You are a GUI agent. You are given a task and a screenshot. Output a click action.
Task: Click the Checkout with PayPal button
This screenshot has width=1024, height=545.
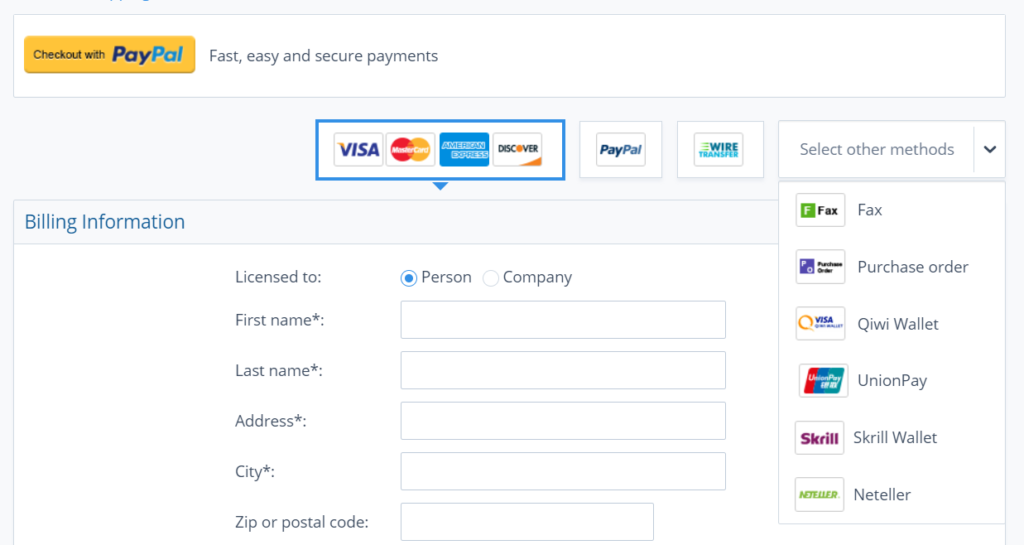[x=110, y=54]
